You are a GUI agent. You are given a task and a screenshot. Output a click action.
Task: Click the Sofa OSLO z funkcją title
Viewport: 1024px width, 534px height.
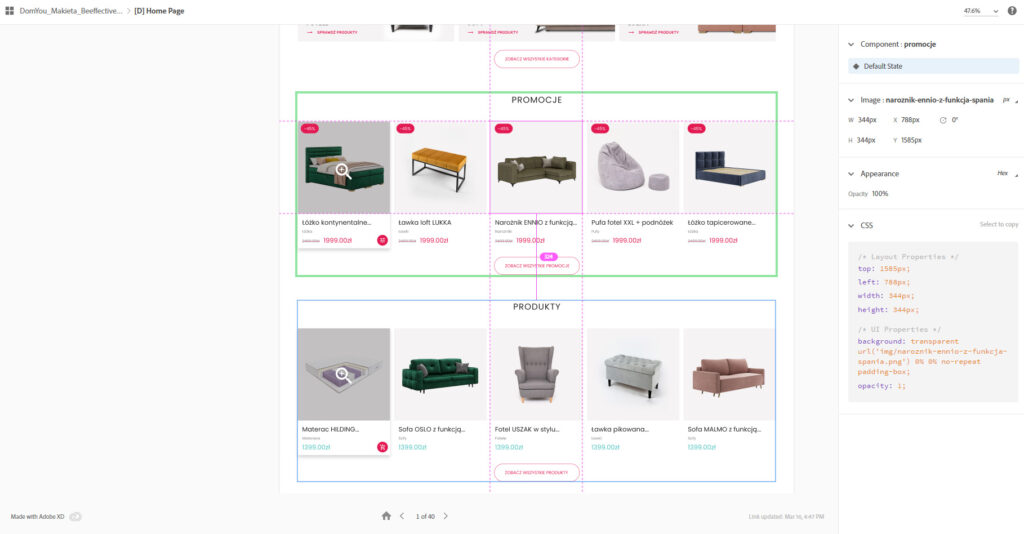pos(432,430)
